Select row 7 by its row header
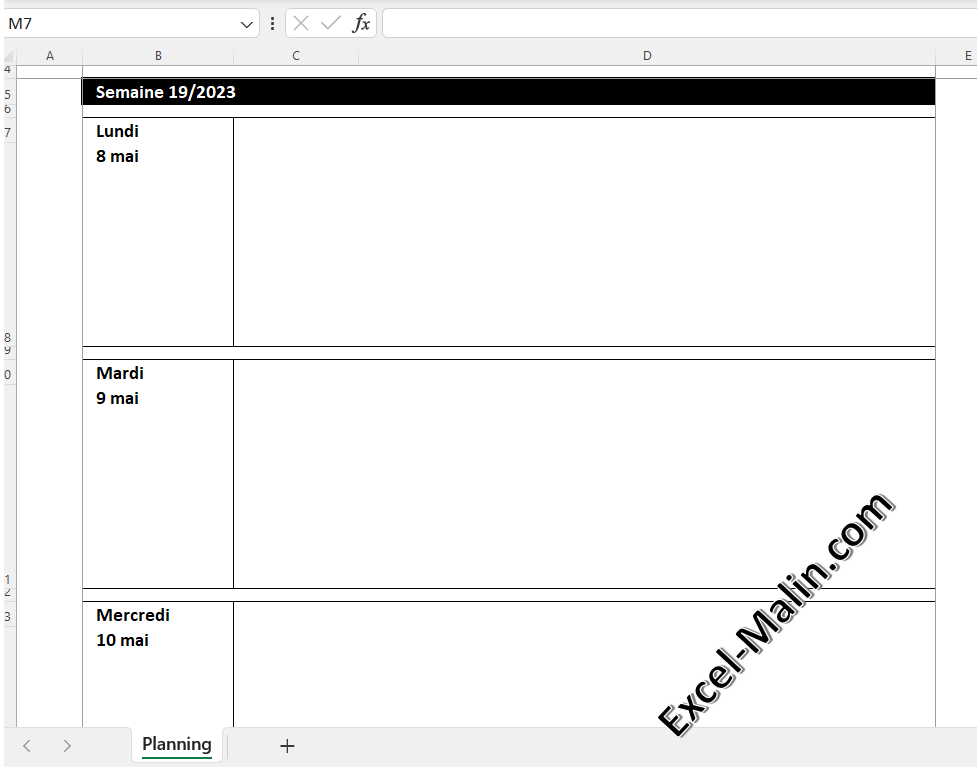This screenshot has height=767, width=977. 8,132
